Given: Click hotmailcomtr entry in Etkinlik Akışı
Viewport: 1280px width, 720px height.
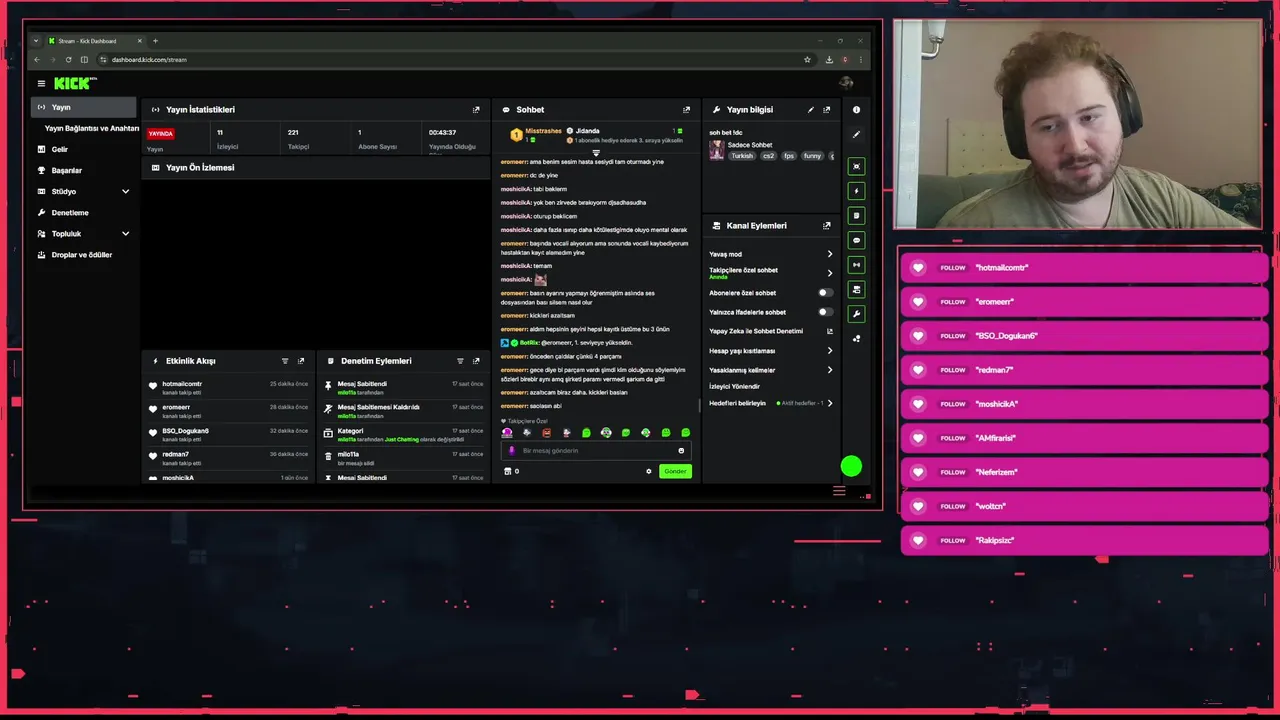Looking at the screenshot, I should [230, 387].
